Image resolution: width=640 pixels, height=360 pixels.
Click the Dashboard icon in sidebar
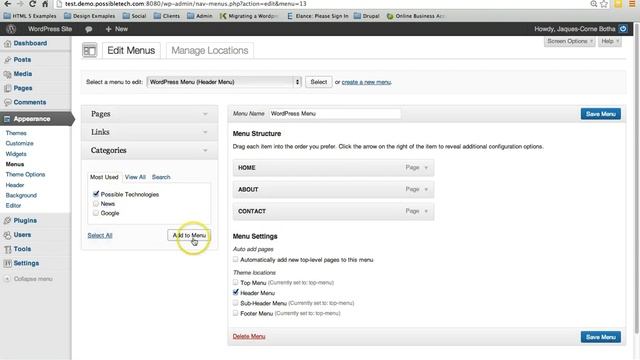[x=7, y=44]
